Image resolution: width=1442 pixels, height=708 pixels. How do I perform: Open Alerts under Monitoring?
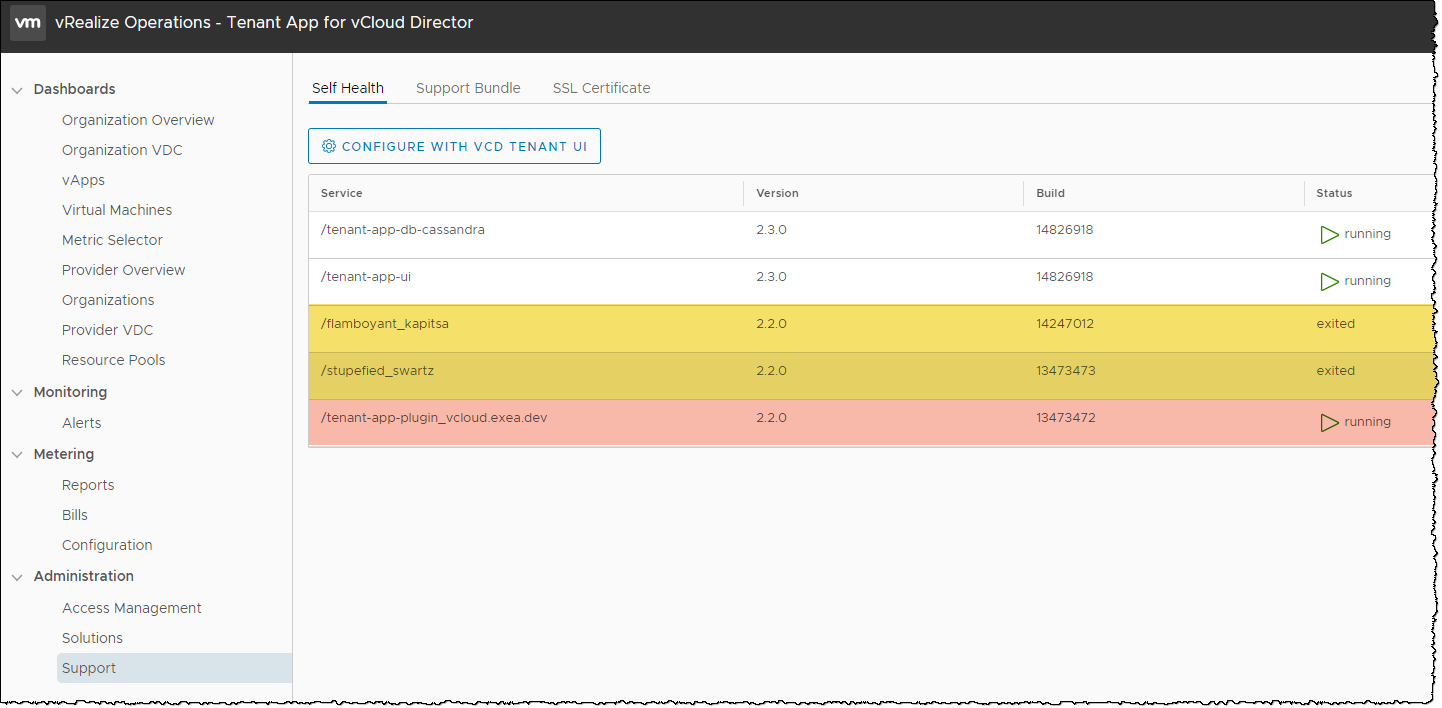[81, 423]
